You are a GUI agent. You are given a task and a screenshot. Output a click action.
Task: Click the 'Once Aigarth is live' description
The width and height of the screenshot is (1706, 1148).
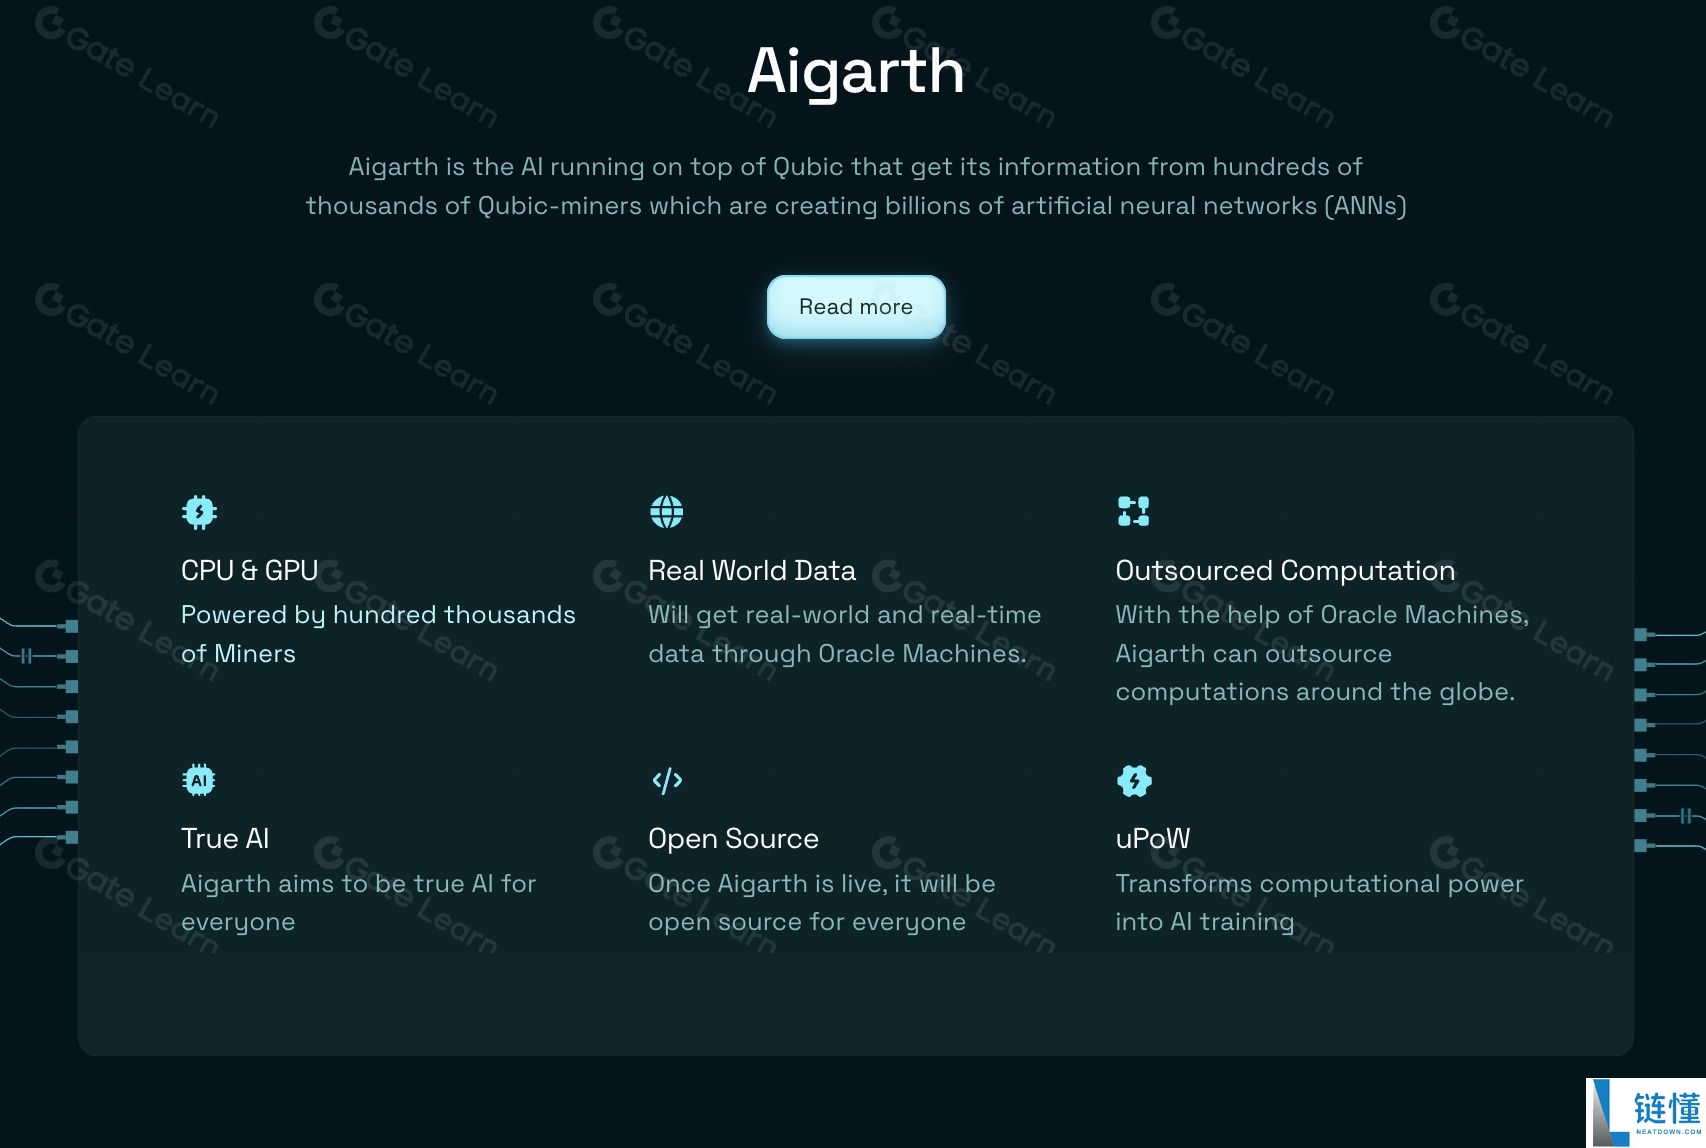pyautogui.click(x=822, y=902)
